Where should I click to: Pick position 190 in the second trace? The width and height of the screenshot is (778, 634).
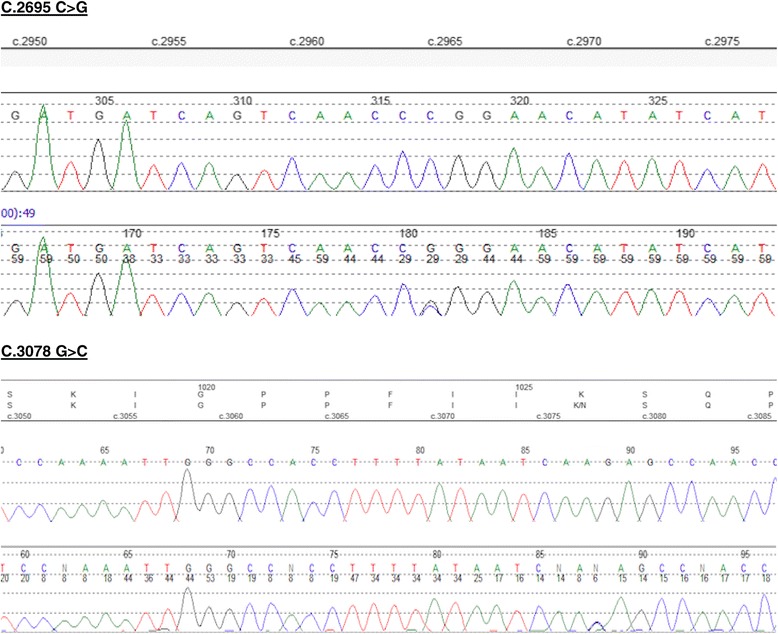coord(685,233)
